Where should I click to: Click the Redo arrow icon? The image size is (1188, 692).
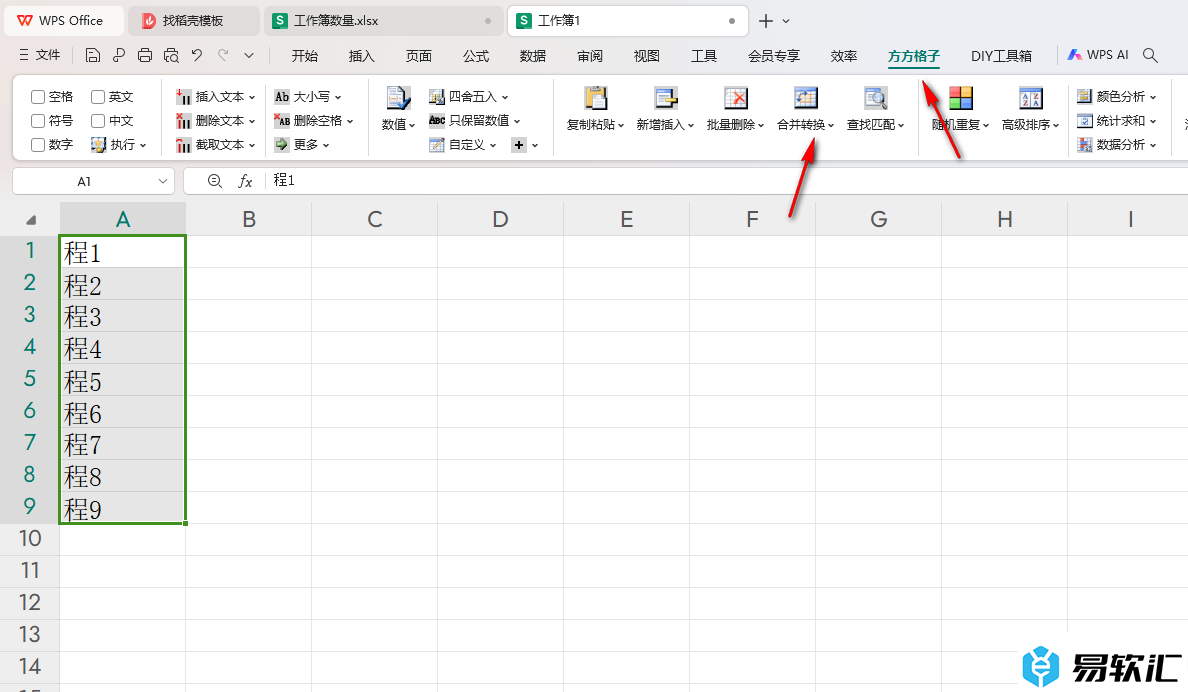(x=223, y=55)
